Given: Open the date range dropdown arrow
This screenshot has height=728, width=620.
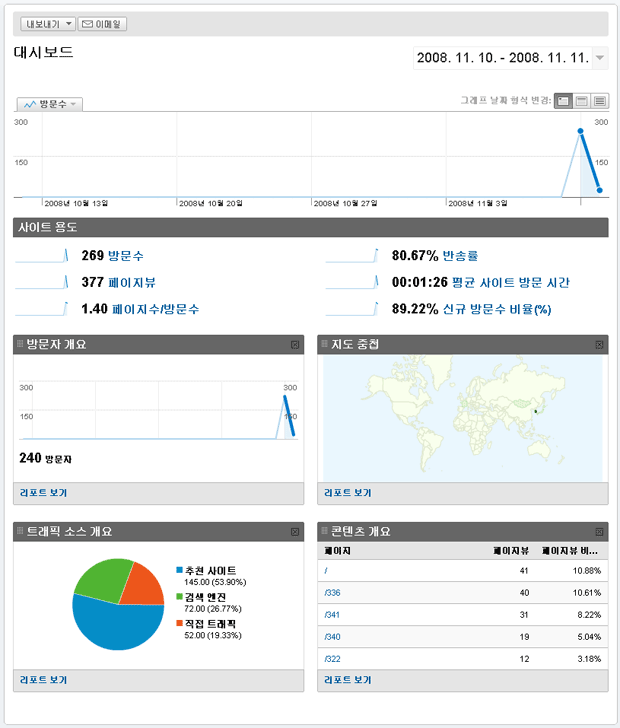Looking at the screenshot, I should click(x=600, y=58).
